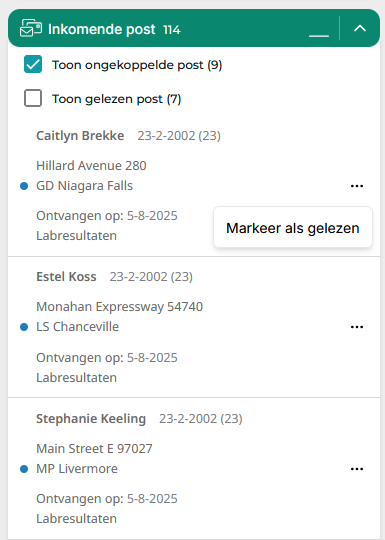Screen dimensions: 385x540
Task: Enable Toon gelezen post checkbox
Action: pyautogui.click(x=33, y=98)
